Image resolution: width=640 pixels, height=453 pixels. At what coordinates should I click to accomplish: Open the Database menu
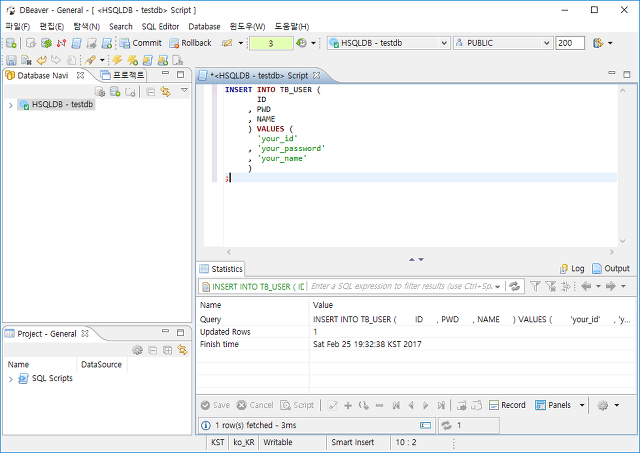click(204, 27)
